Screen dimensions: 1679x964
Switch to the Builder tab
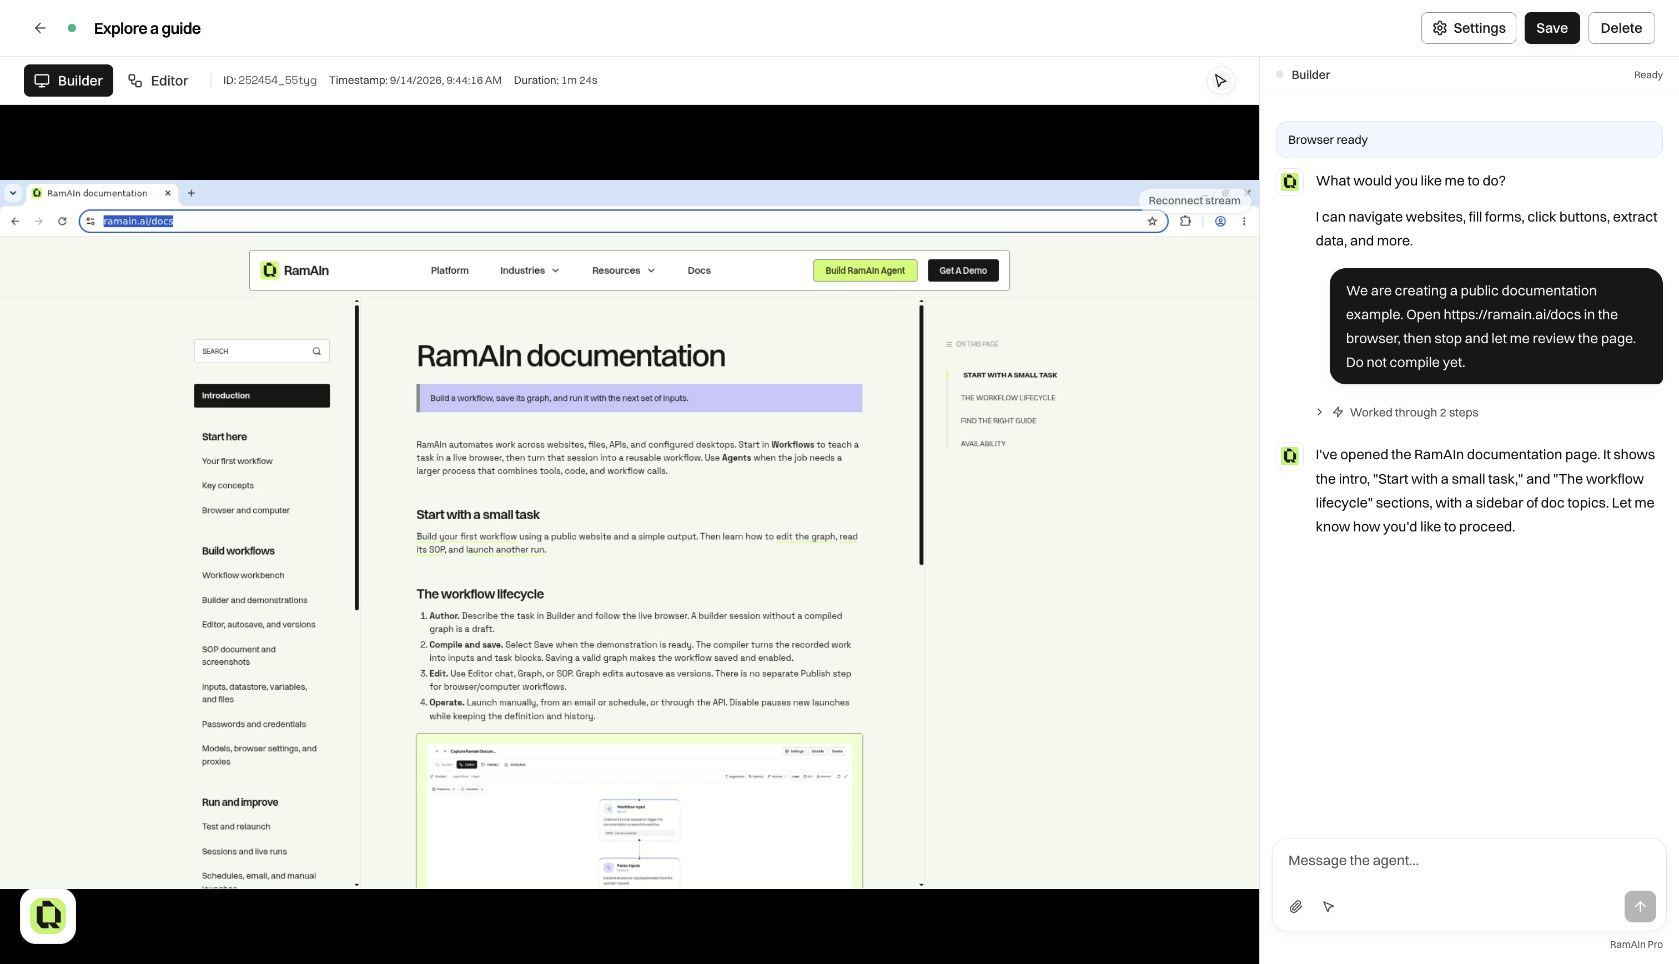[x=68, y=81]
